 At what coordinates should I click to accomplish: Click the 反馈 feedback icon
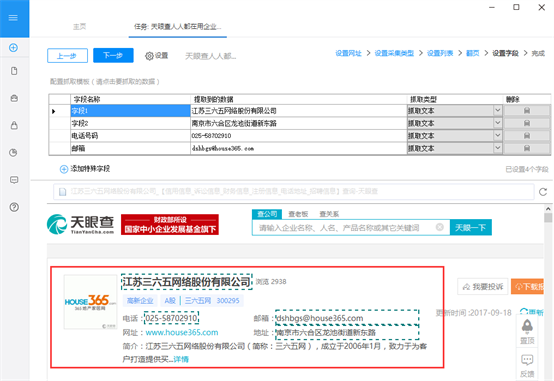(527, 366)
